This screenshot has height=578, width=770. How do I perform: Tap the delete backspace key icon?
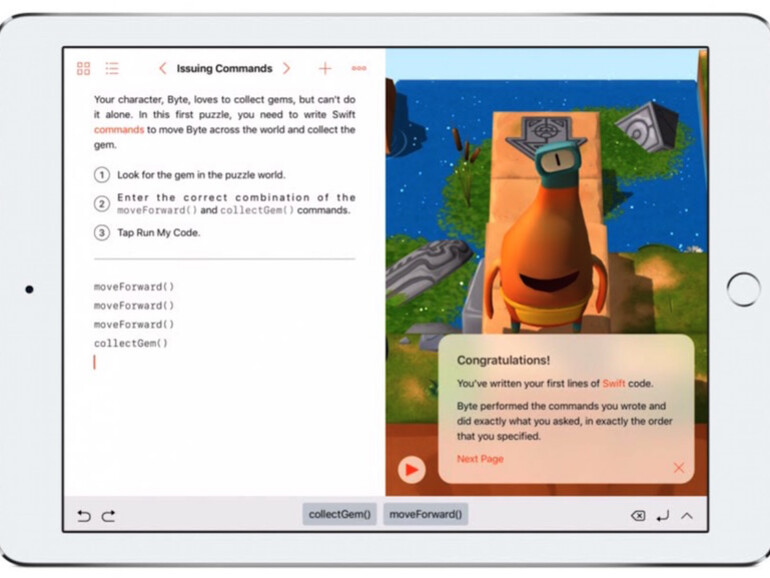coord(637,516)
